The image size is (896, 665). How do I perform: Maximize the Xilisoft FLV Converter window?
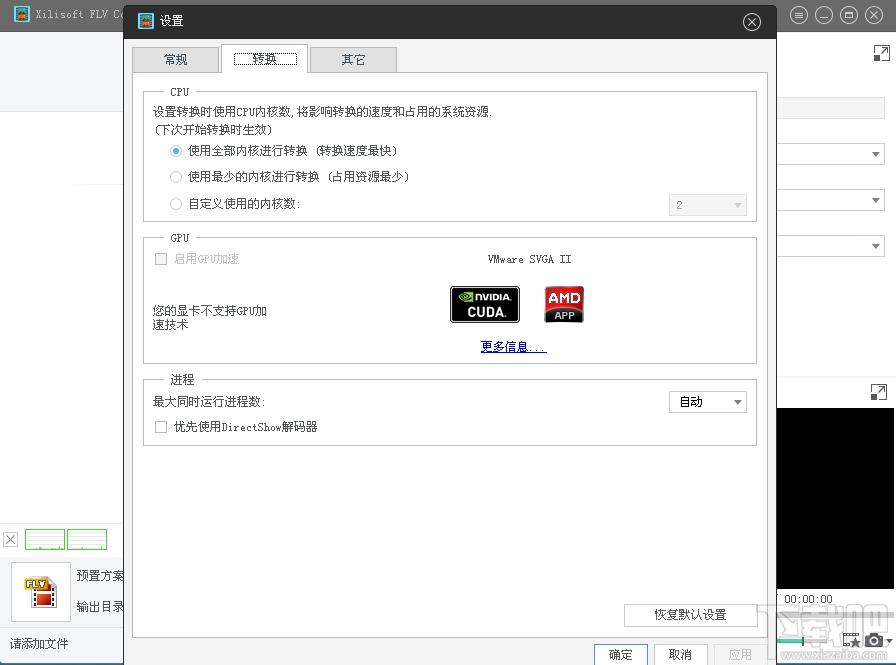tap(849, 15)
